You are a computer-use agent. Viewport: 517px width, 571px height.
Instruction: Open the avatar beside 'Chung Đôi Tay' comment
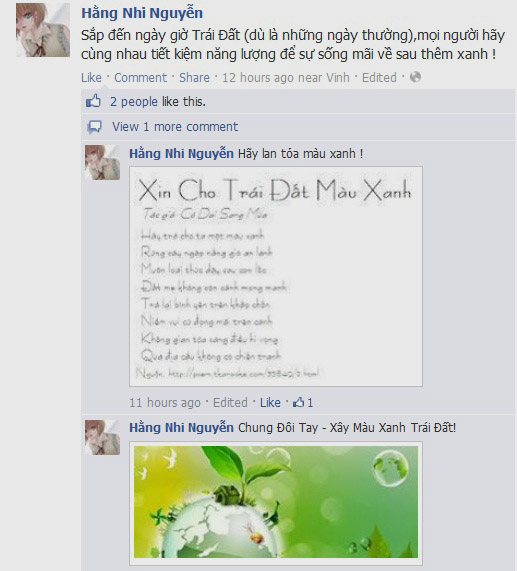[x=102, y=437]
